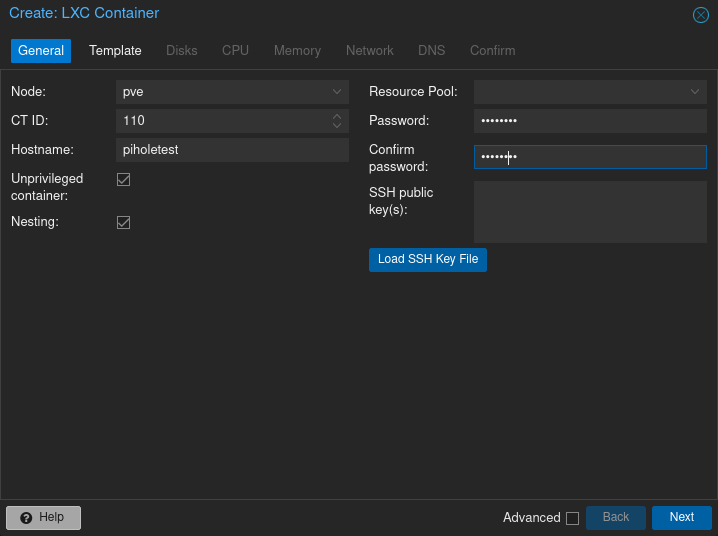Go to the Network tab
Image resolution: width=718 pixels, height=536 pixels.
(x=370, y=50)
